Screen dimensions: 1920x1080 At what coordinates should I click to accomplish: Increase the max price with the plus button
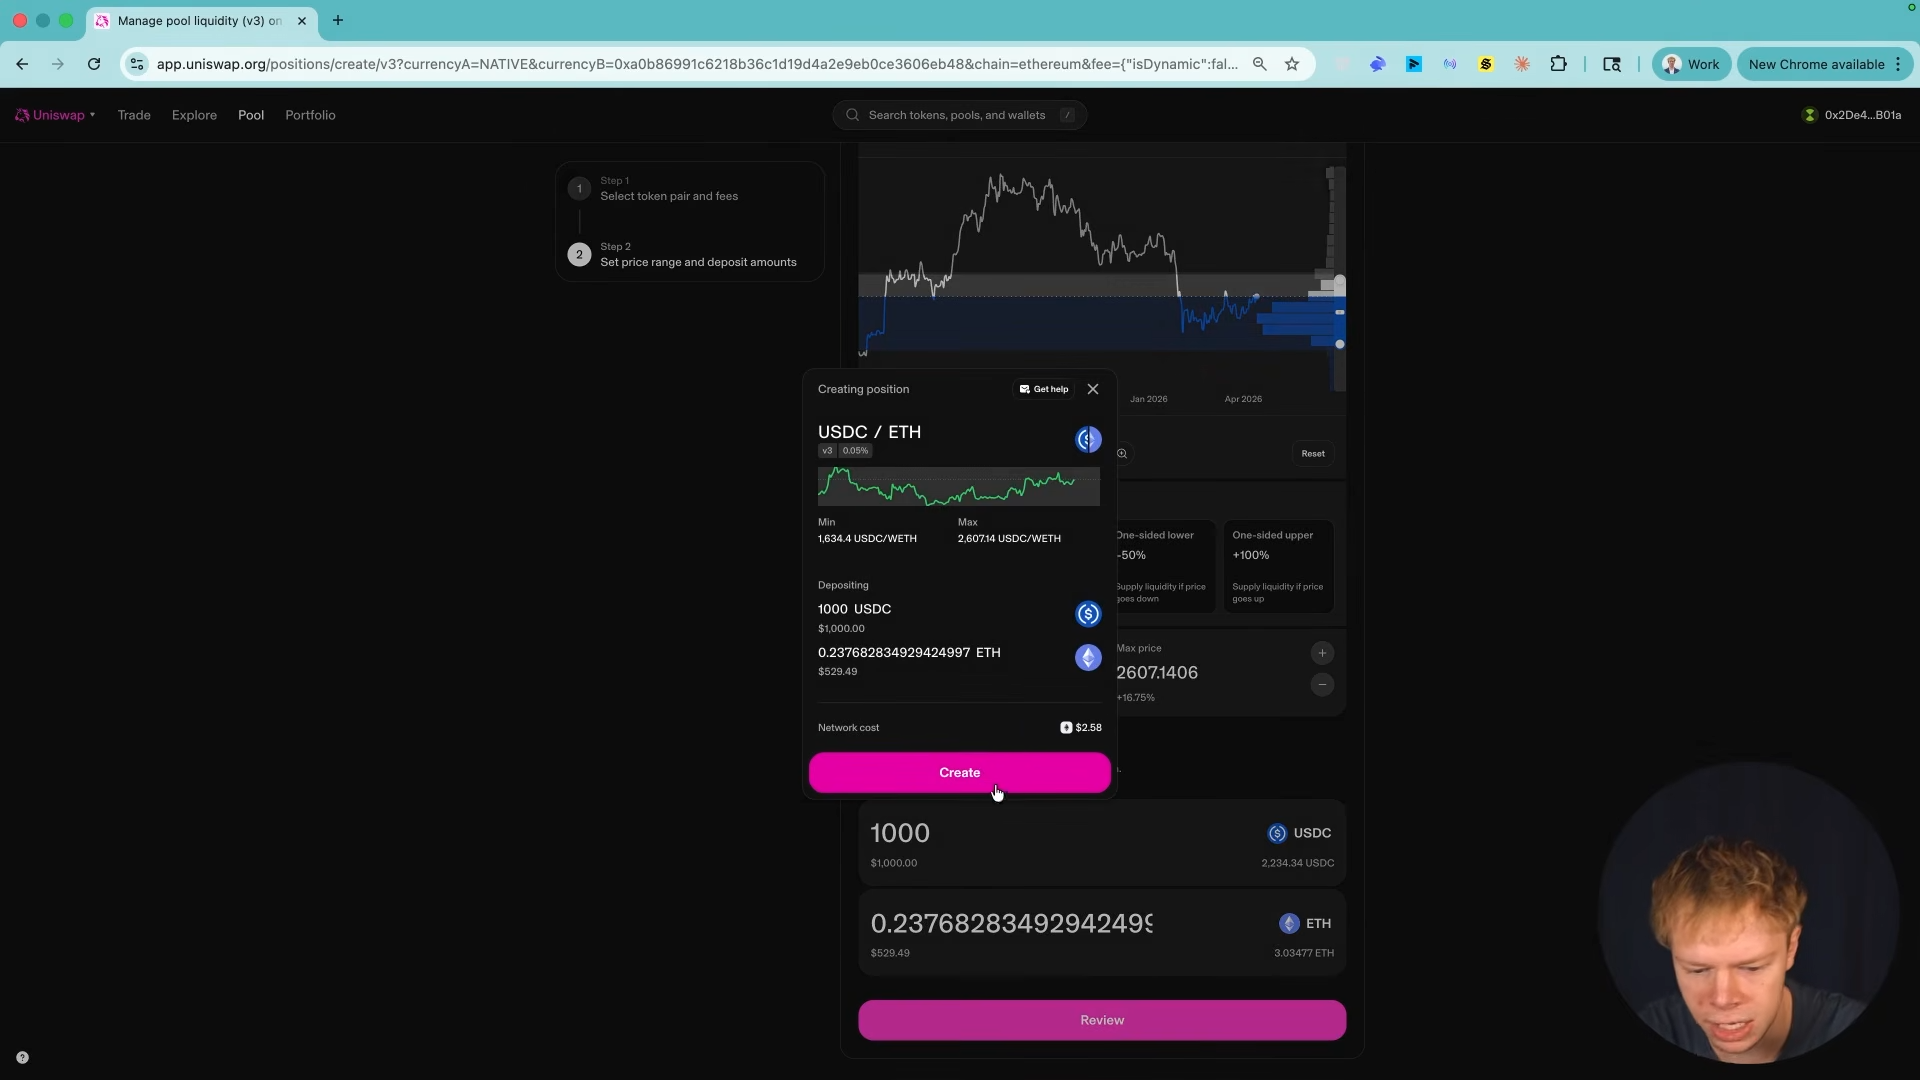pyautogui.click(x=1322, y=653)
